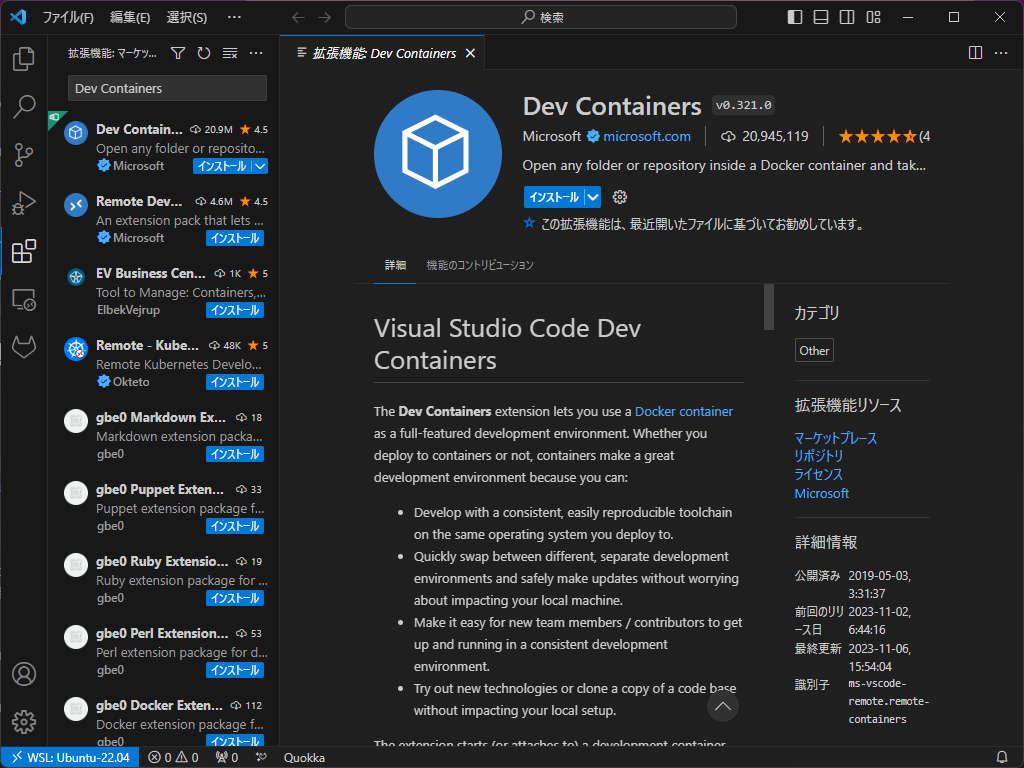
Task: Click the WSL: Ubuntu-22.04 remote indicator
Action: 70,758
